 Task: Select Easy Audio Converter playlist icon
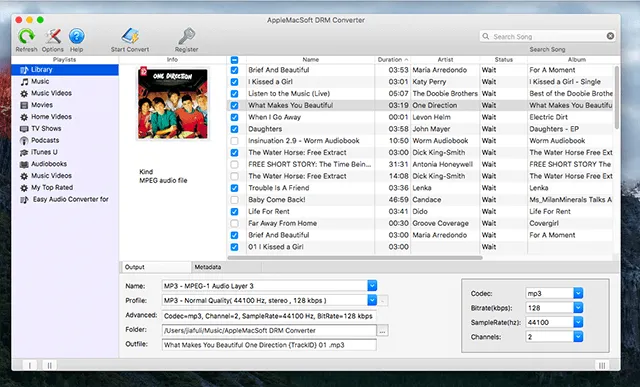tap(24, 200)
